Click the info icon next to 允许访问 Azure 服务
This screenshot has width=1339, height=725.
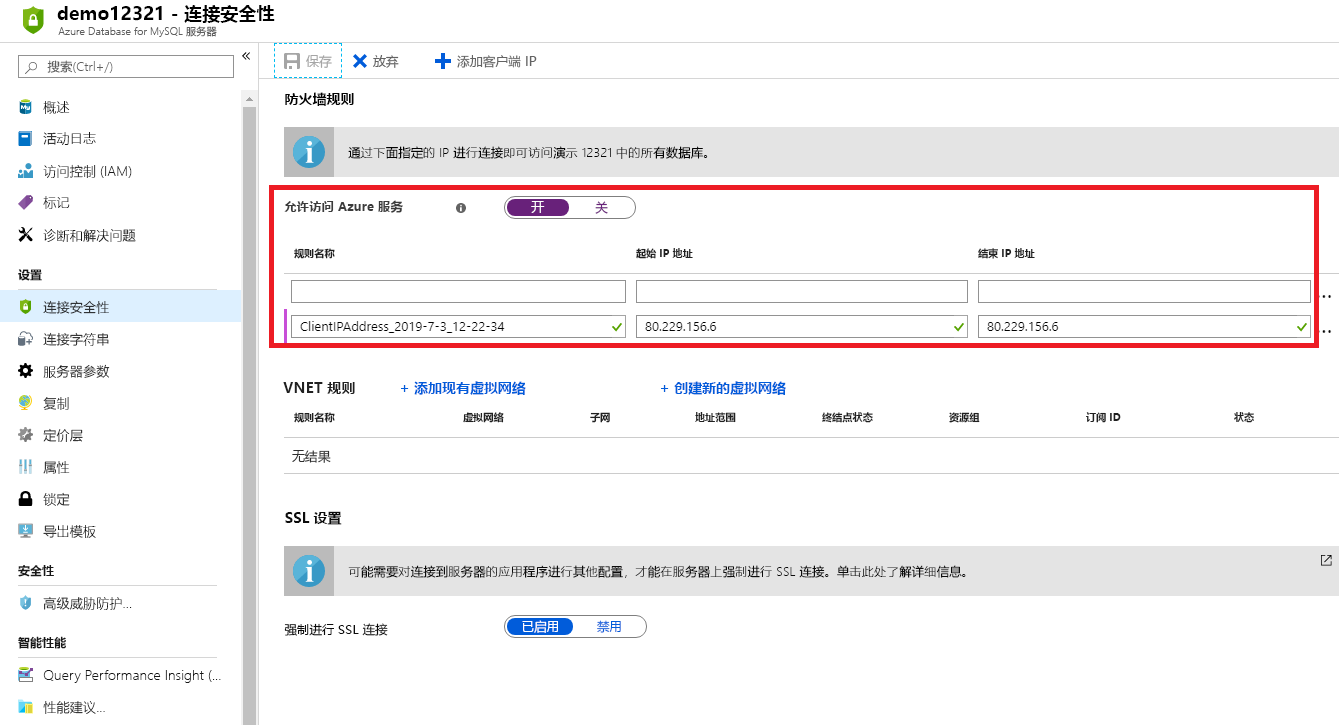461,208
